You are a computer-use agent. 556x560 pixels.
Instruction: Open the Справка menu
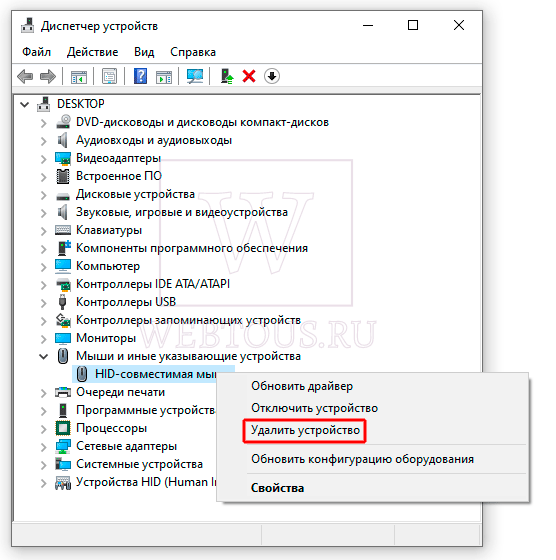(x=193, y=52)
